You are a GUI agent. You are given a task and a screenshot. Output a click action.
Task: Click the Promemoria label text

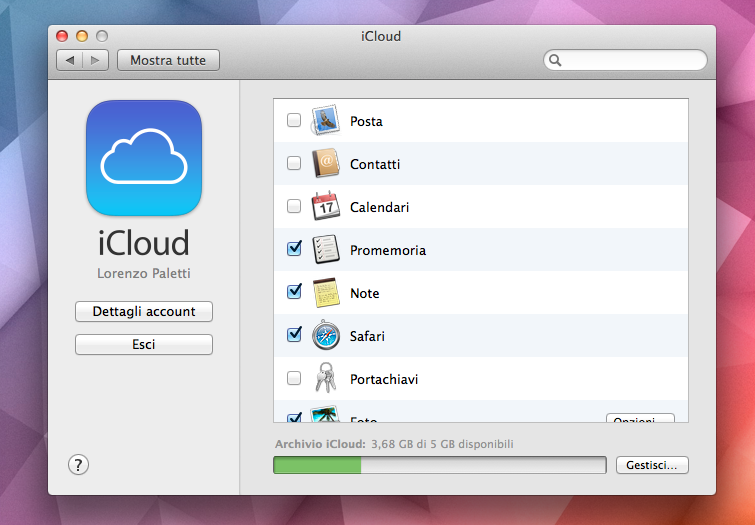pos(388,250)
